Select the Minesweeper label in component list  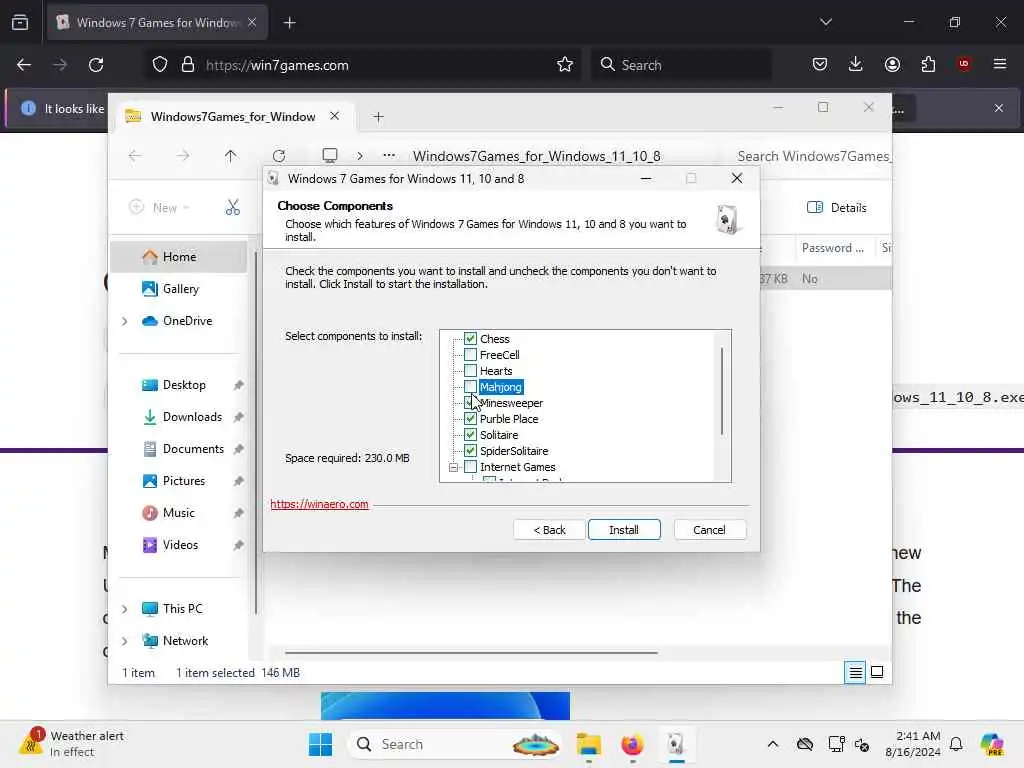(511, 403)
